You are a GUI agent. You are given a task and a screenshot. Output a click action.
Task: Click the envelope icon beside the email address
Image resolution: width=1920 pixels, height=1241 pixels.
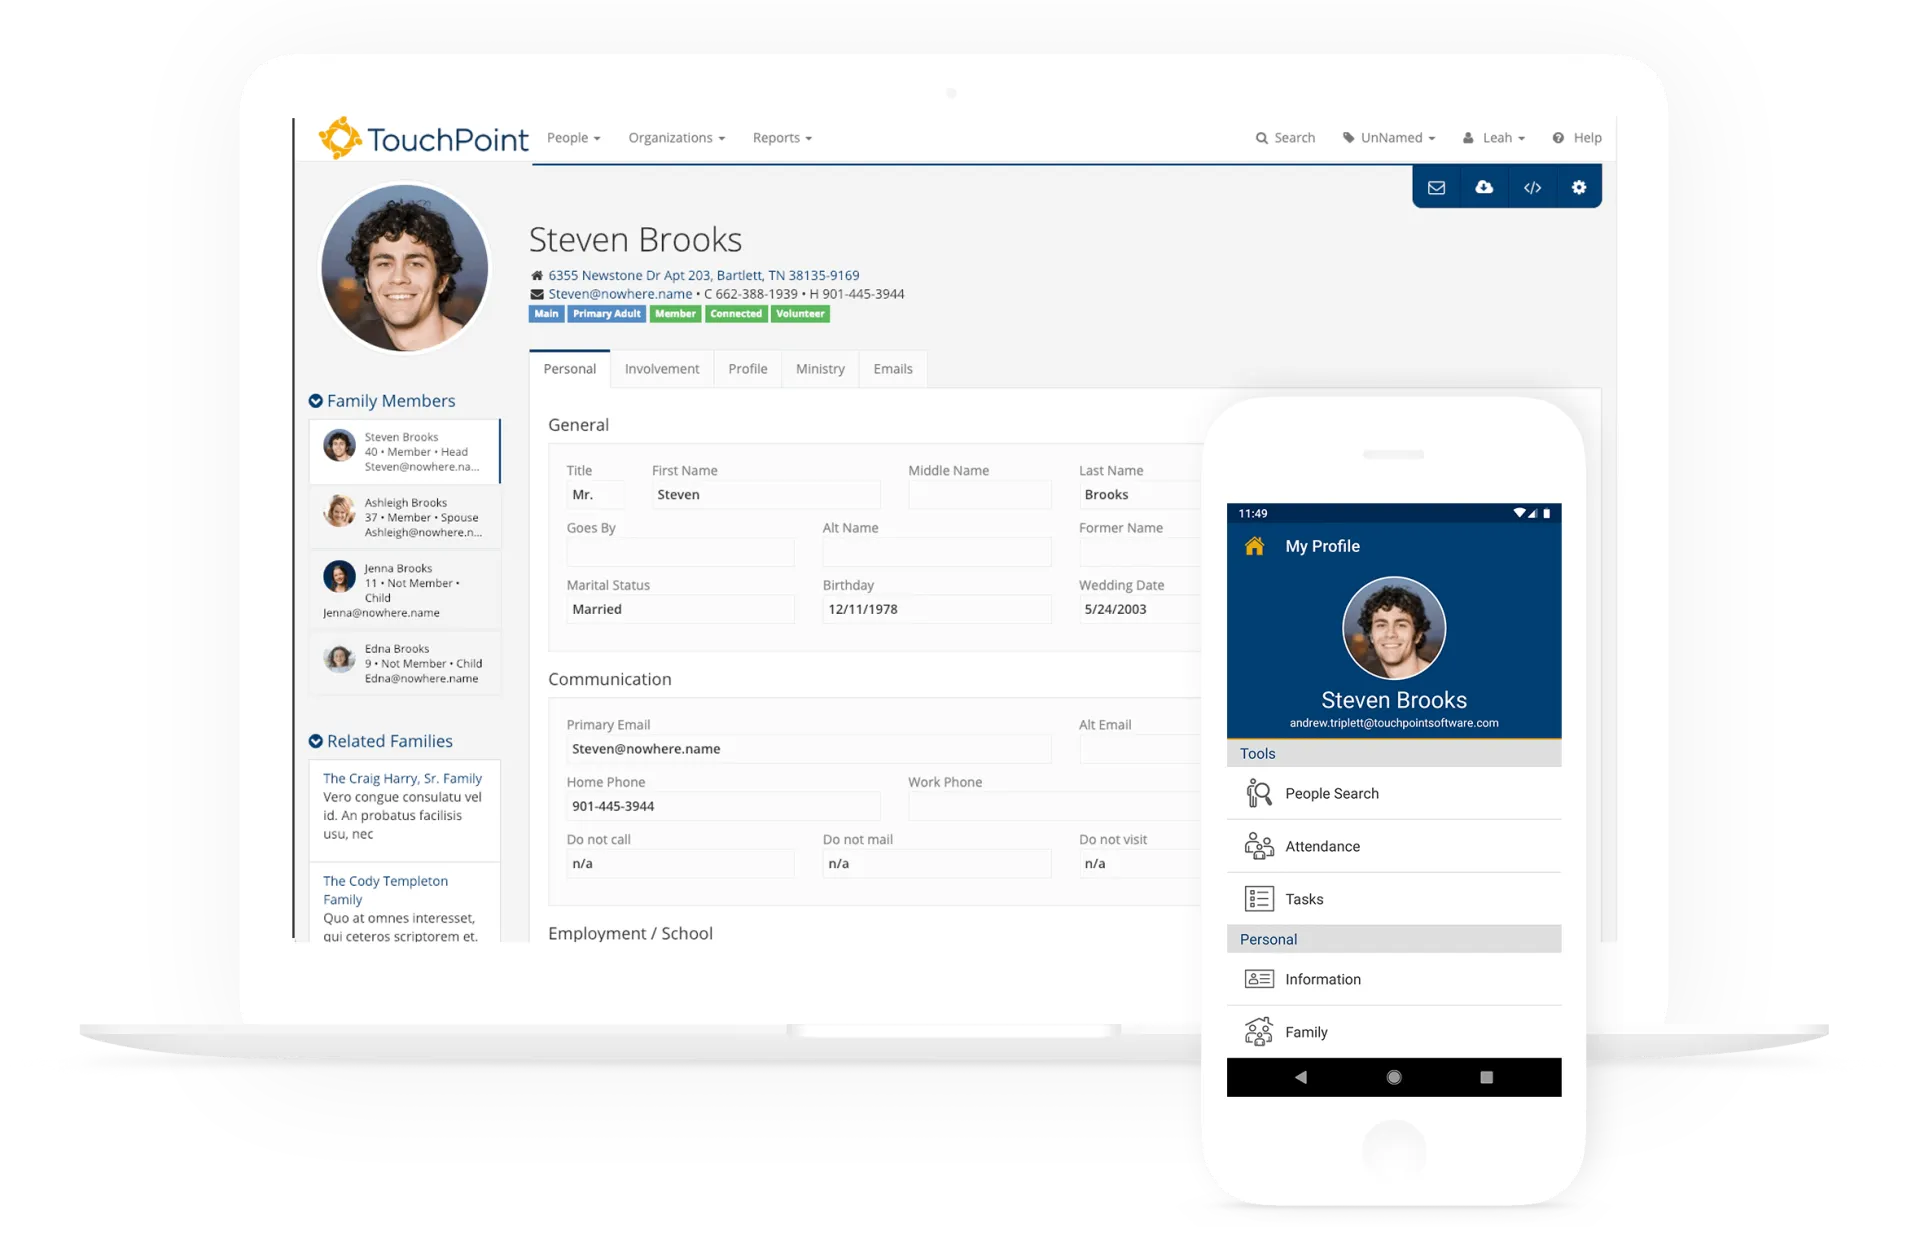pos(537,294)
